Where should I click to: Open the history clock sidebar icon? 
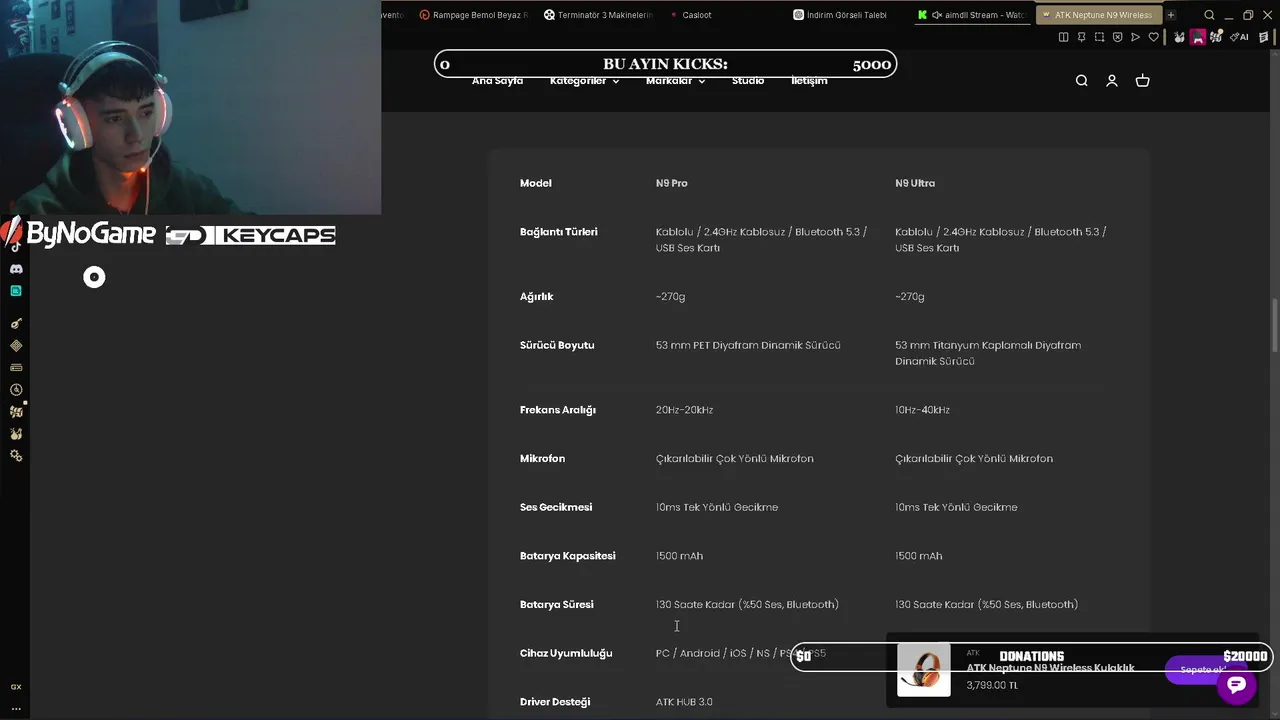pos(16,390)
